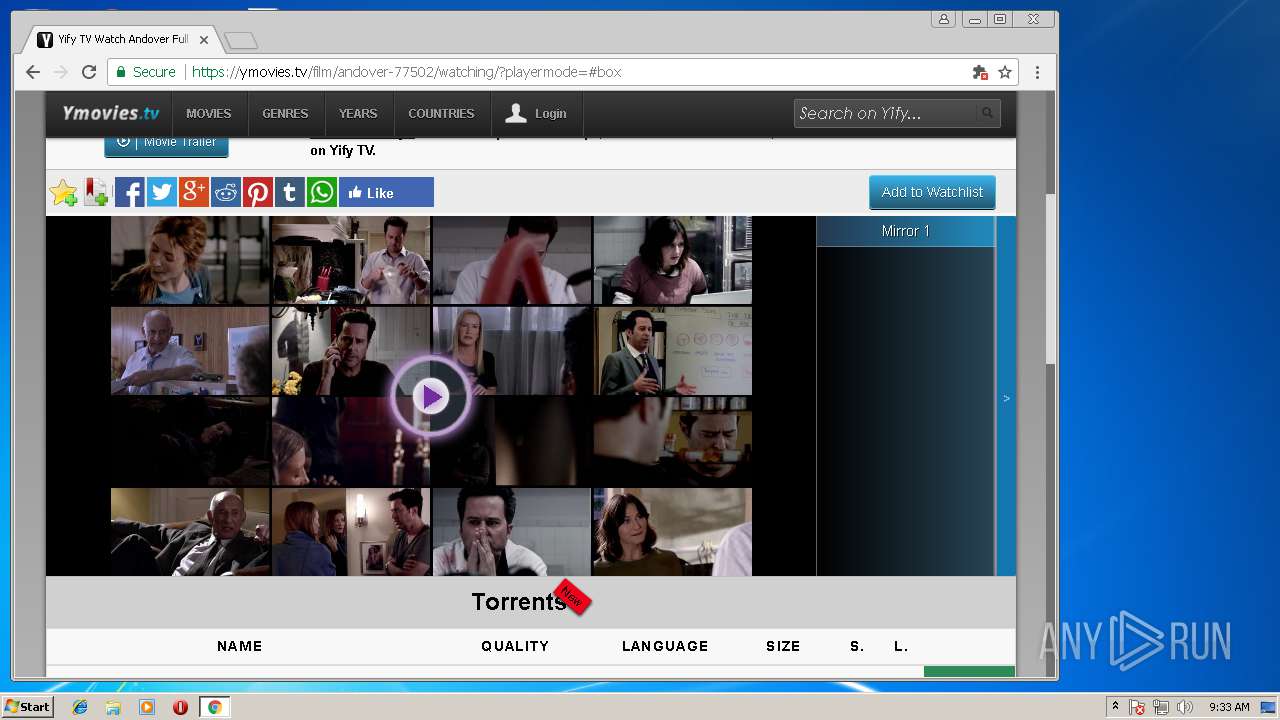1280x720 pixels.
Task: Click the Movie Trailer button
Action: click(166, 144)
